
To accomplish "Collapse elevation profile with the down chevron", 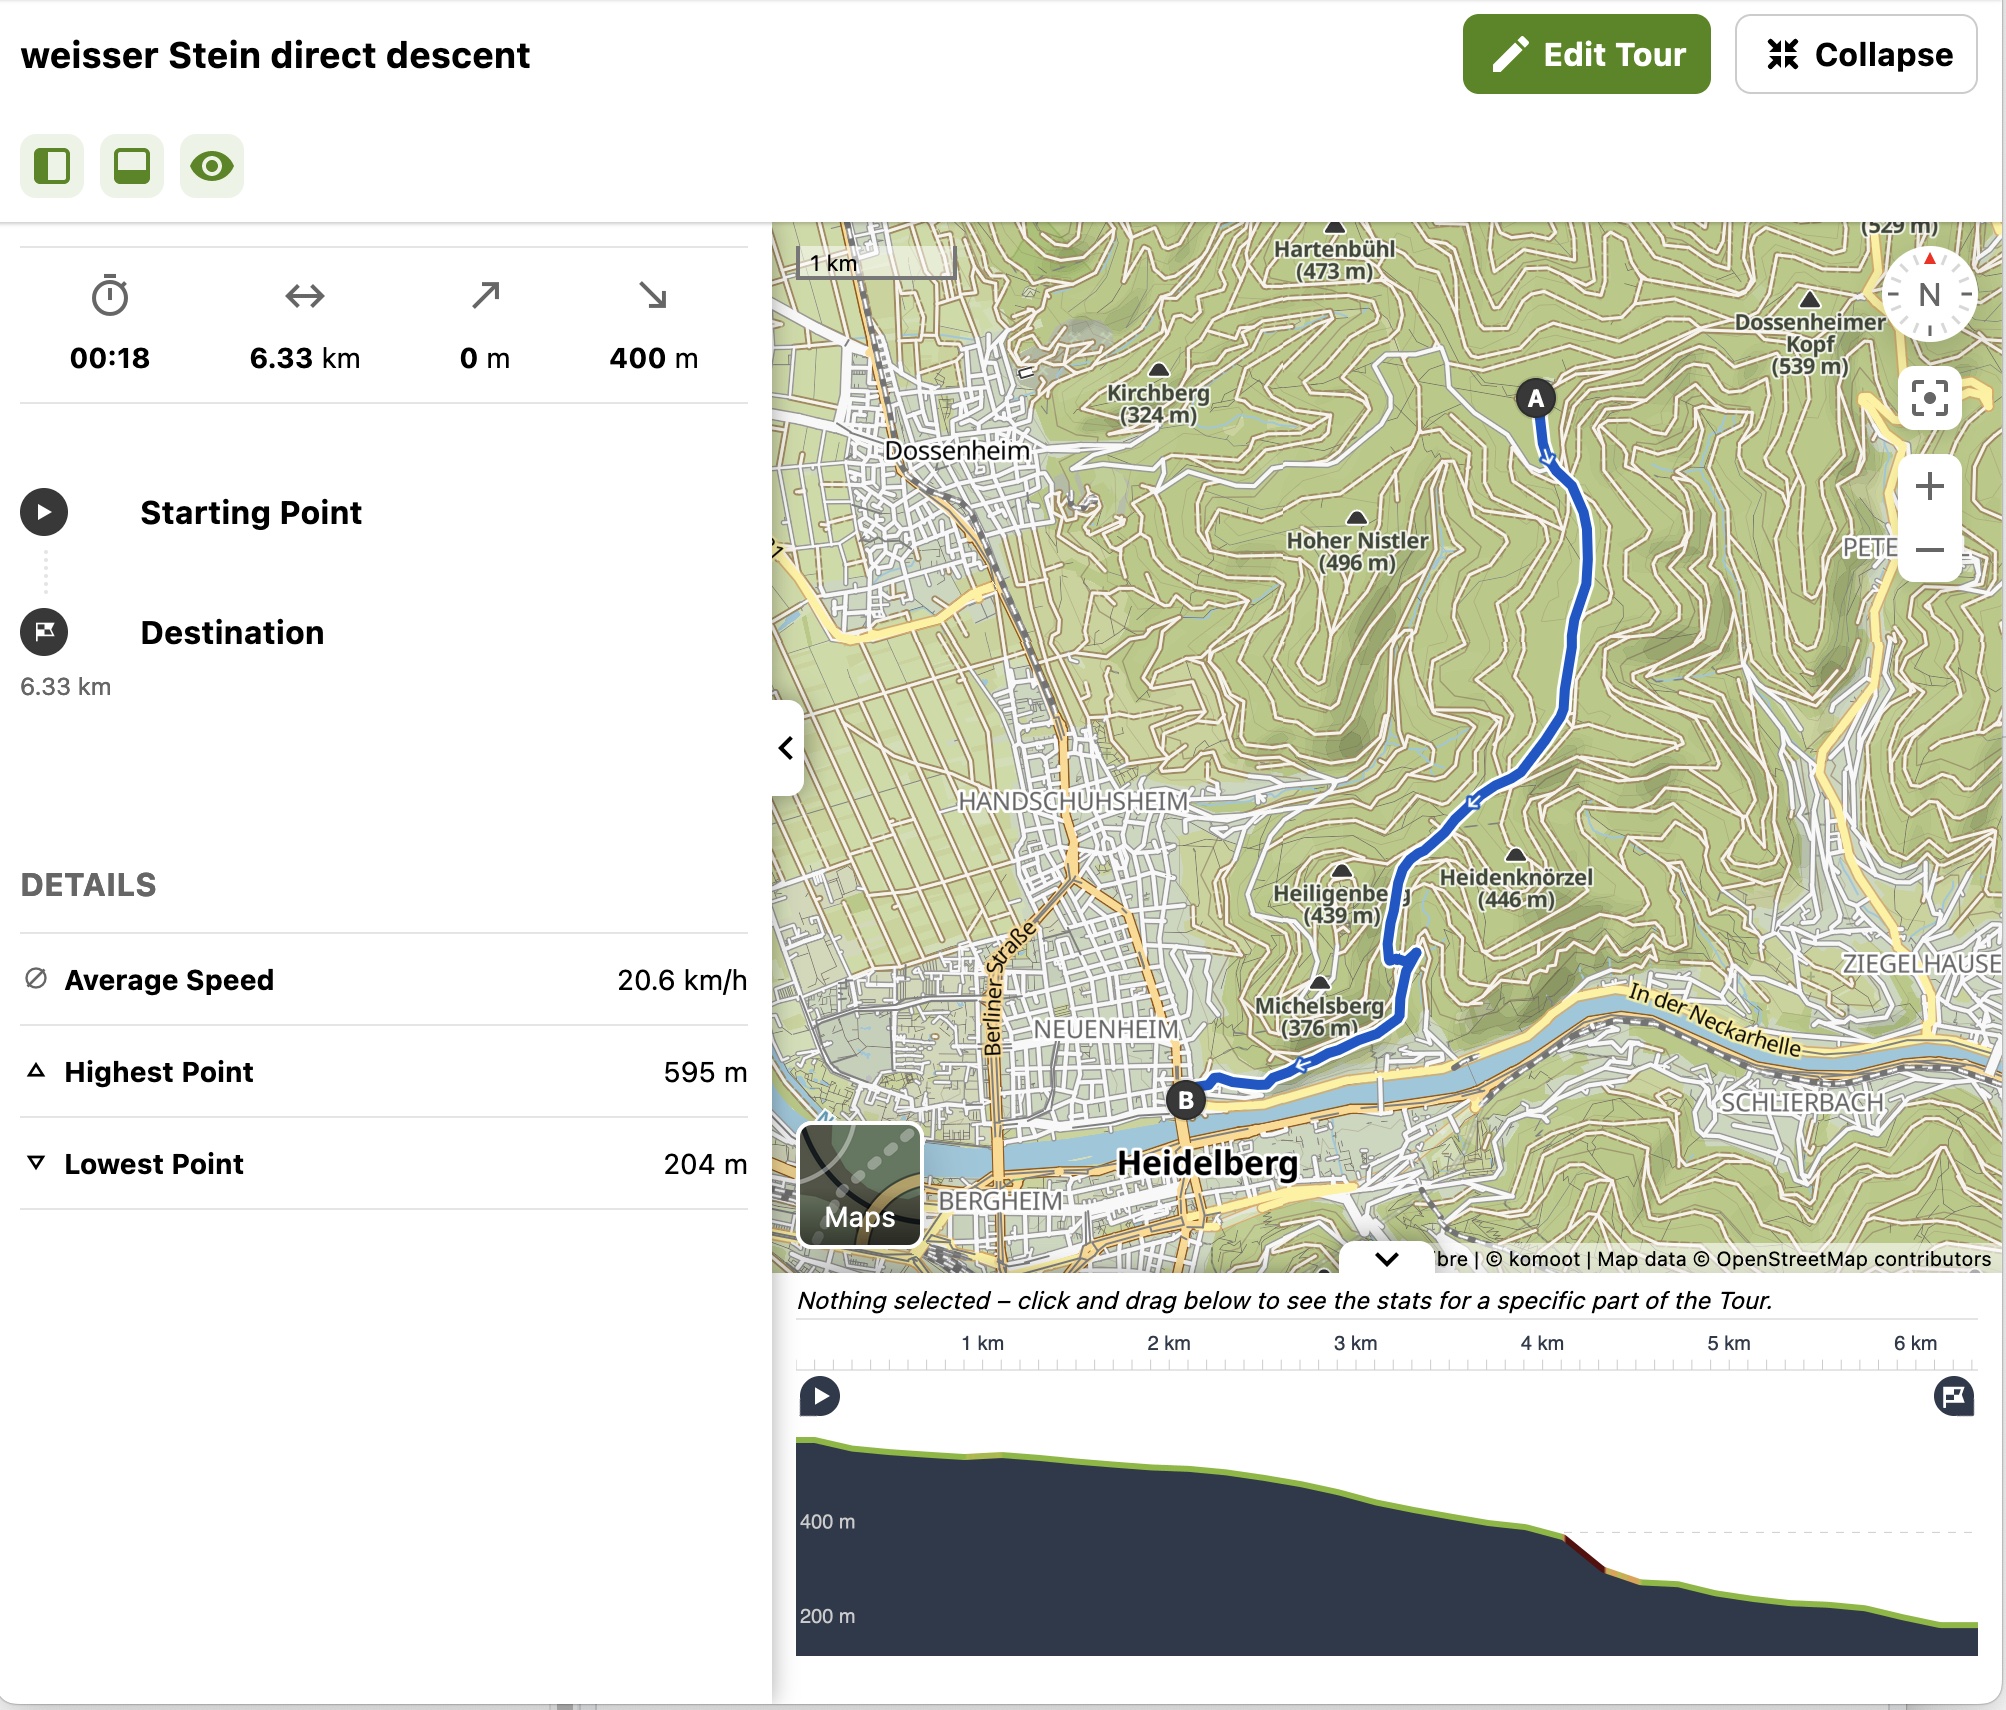I will pyautogui.click(x=1386, y=1259).
